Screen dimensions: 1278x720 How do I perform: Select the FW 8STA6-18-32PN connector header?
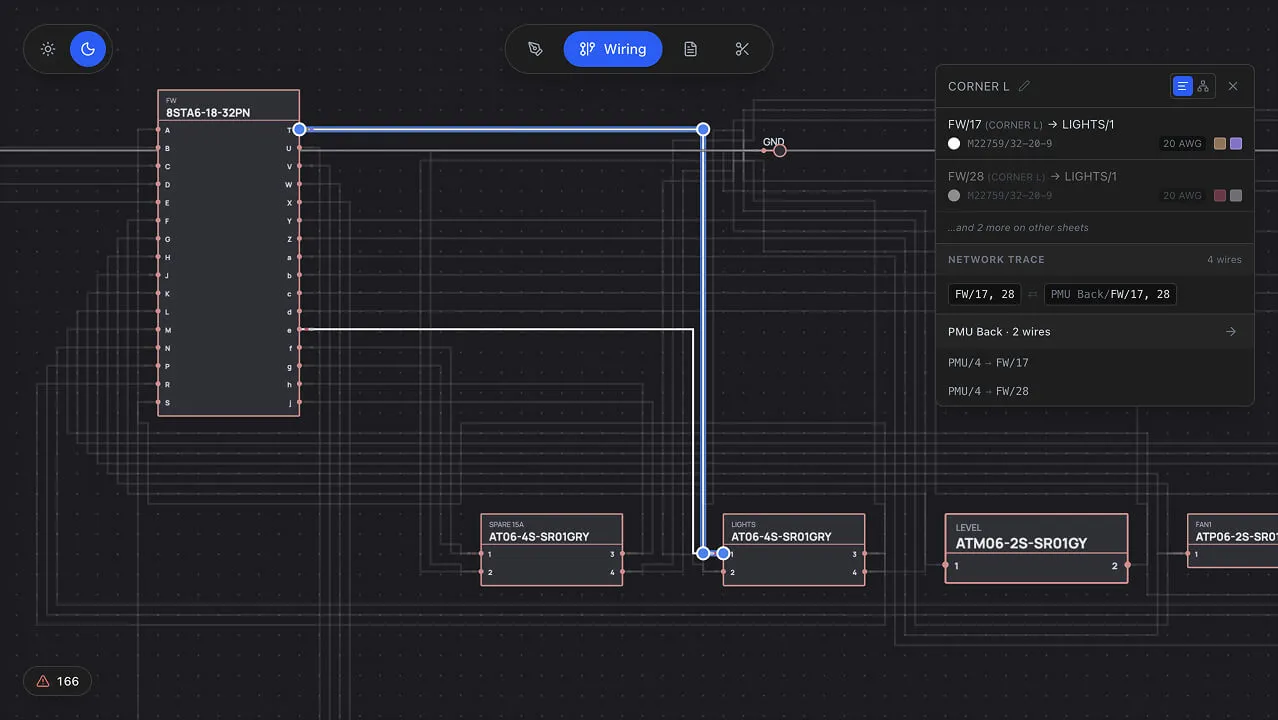(229, 107)
